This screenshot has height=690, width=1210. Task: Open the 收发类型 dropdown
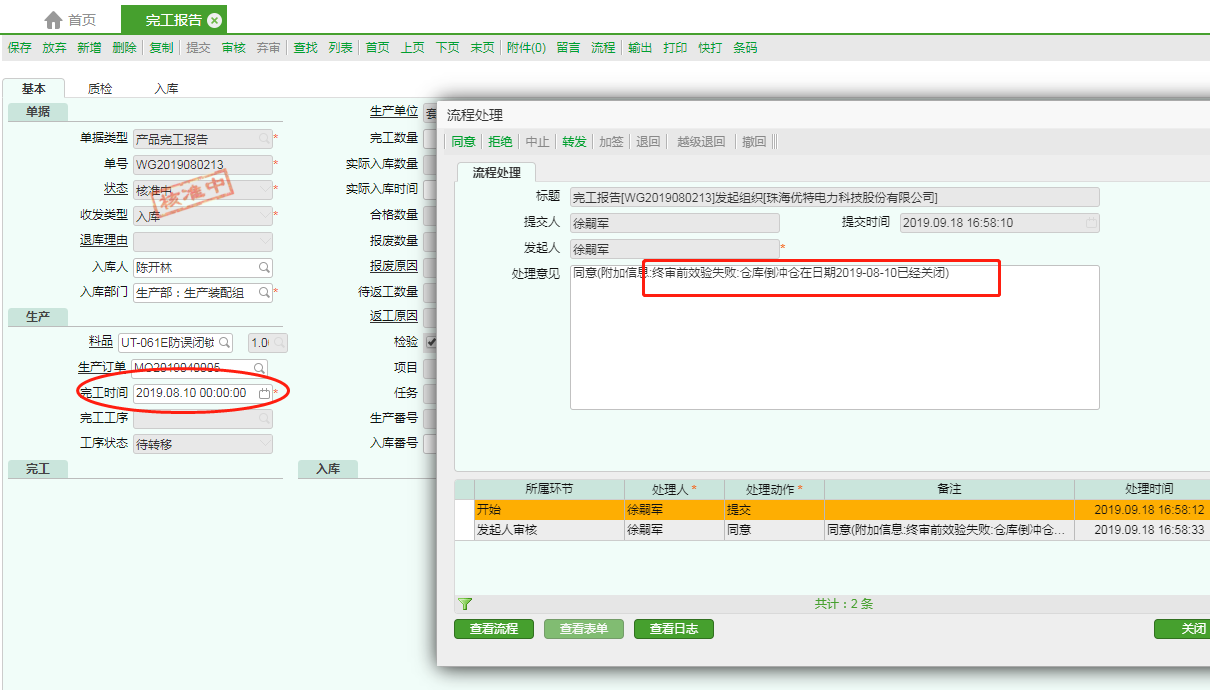(x=264, y=215)
